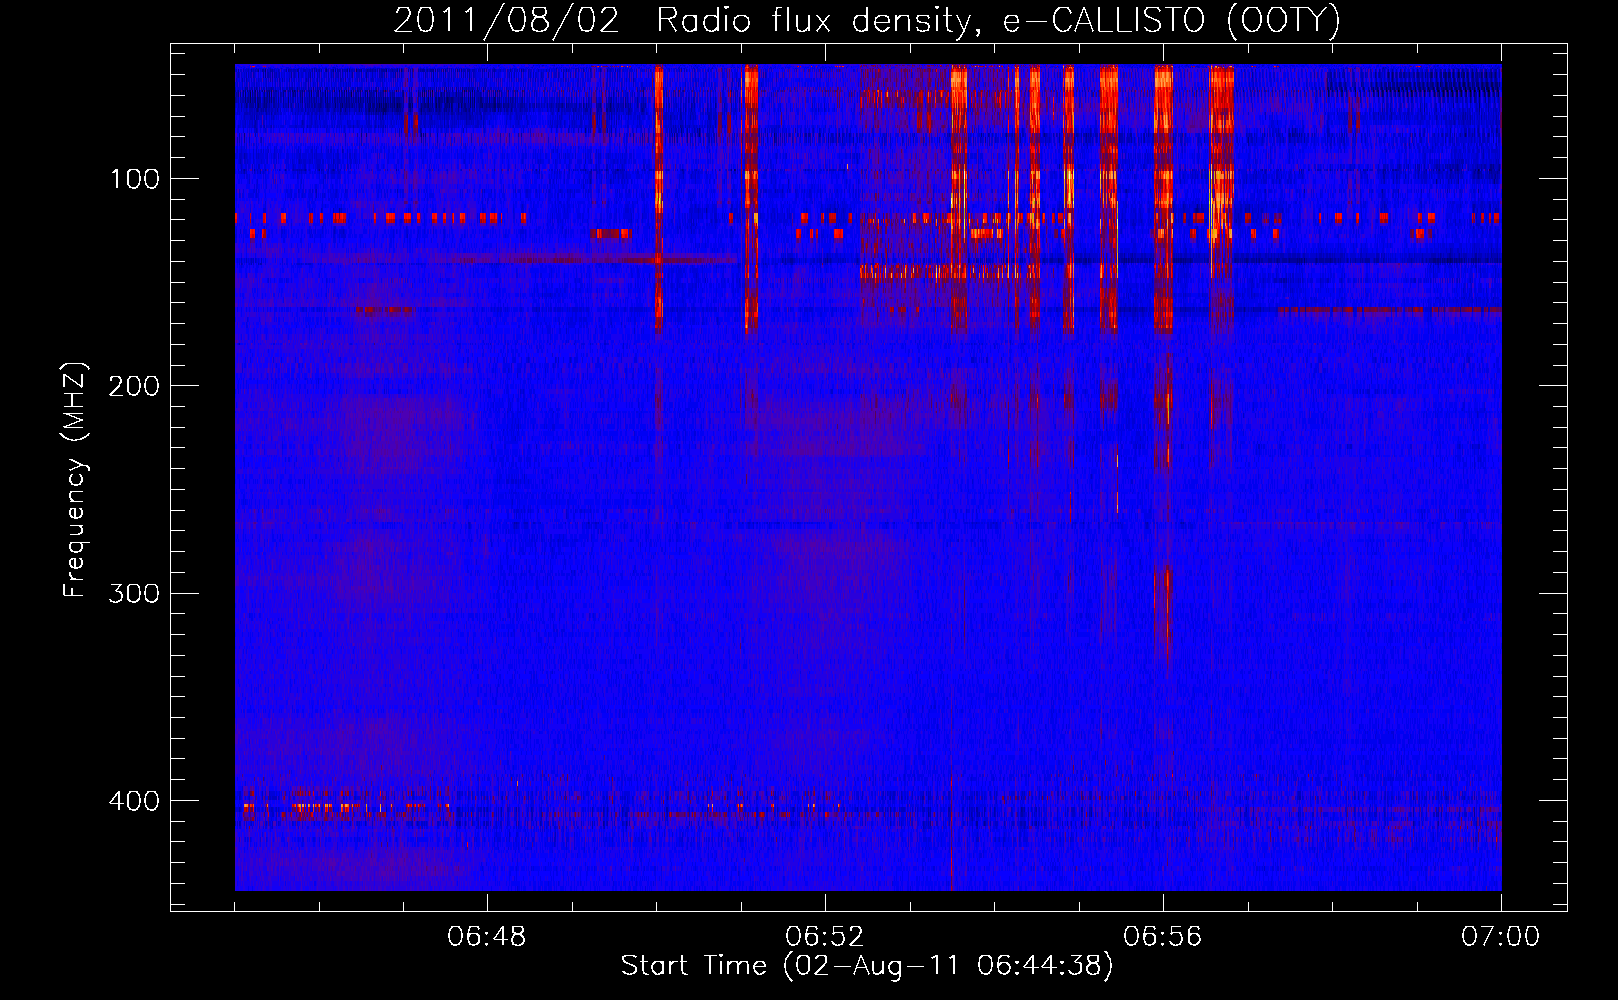
Task: Click the 06:52 time tick label
Action: tap(825, 937)
